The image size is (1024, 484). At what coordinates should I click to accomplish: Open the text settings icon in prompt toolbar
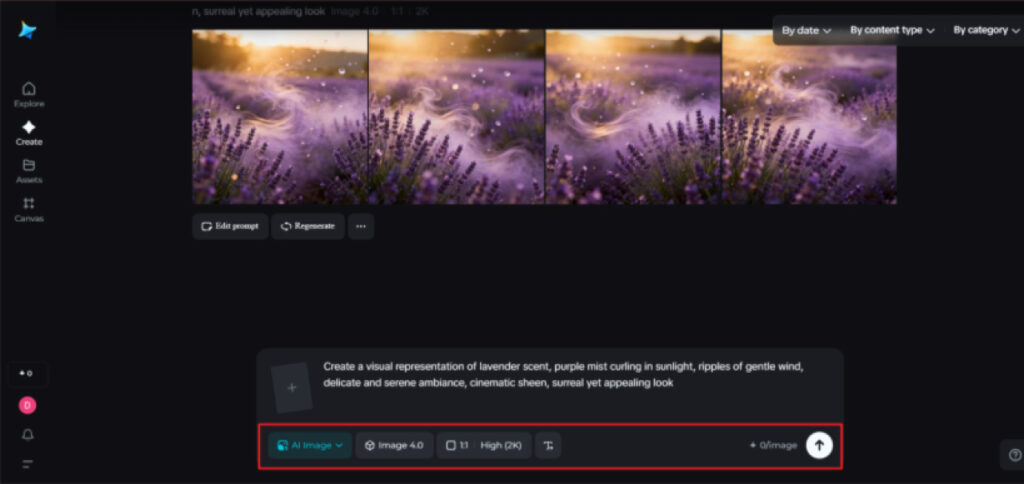548,445
